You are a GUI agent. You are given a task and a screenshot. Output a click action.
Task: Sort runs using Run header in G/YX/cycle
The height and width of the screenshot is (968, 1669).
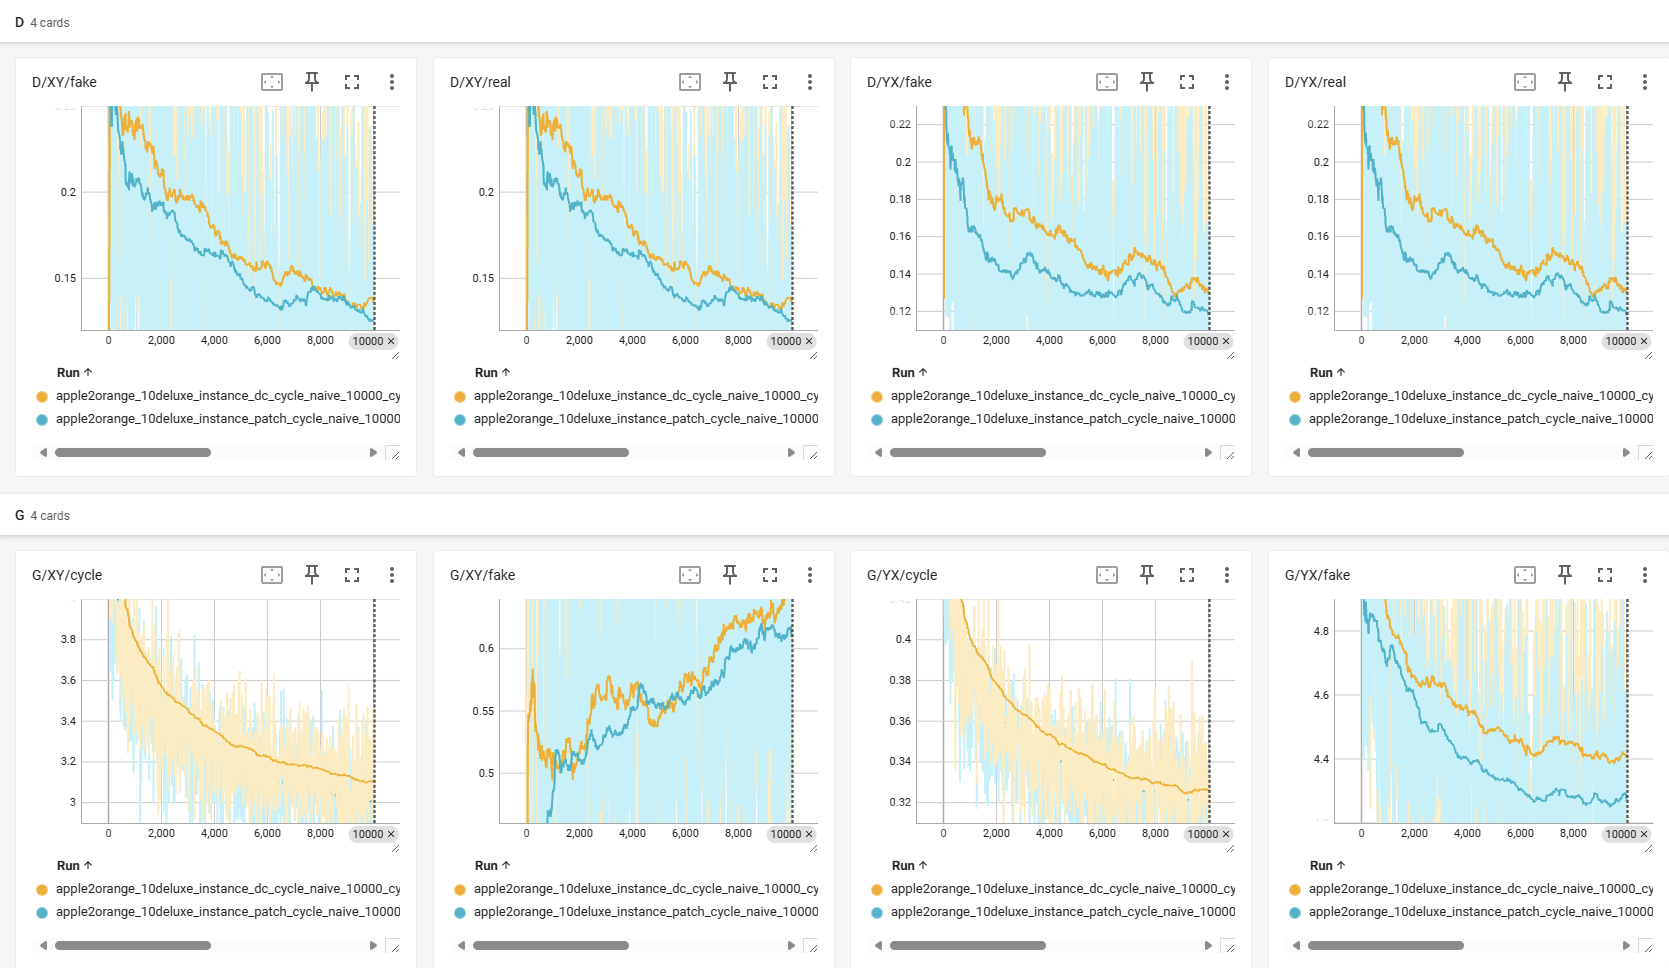(x=909, y=865)
